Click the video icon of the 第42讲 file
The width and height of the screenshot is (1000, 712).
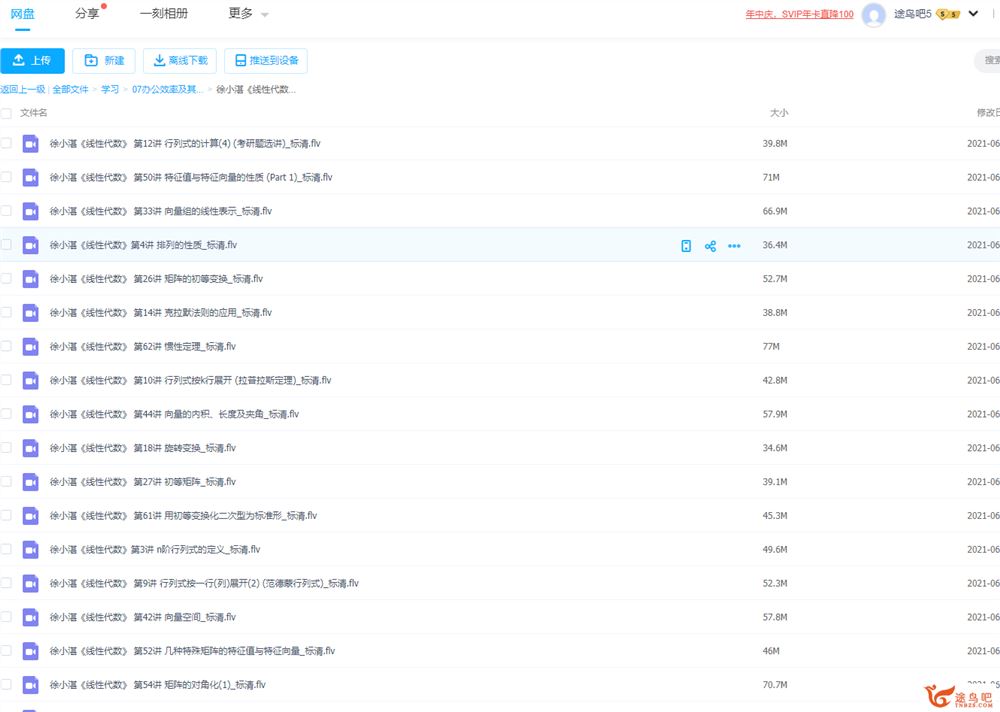(x=31, y=617)
